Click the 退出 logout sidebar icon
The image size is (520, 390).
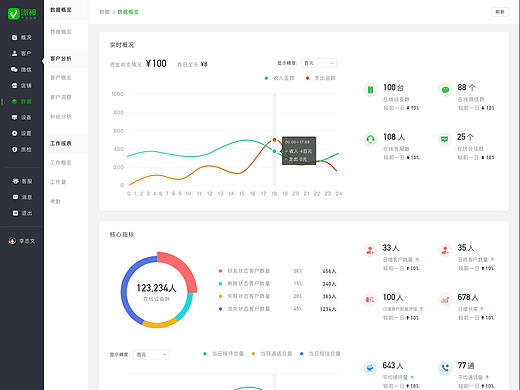point(15,213)
